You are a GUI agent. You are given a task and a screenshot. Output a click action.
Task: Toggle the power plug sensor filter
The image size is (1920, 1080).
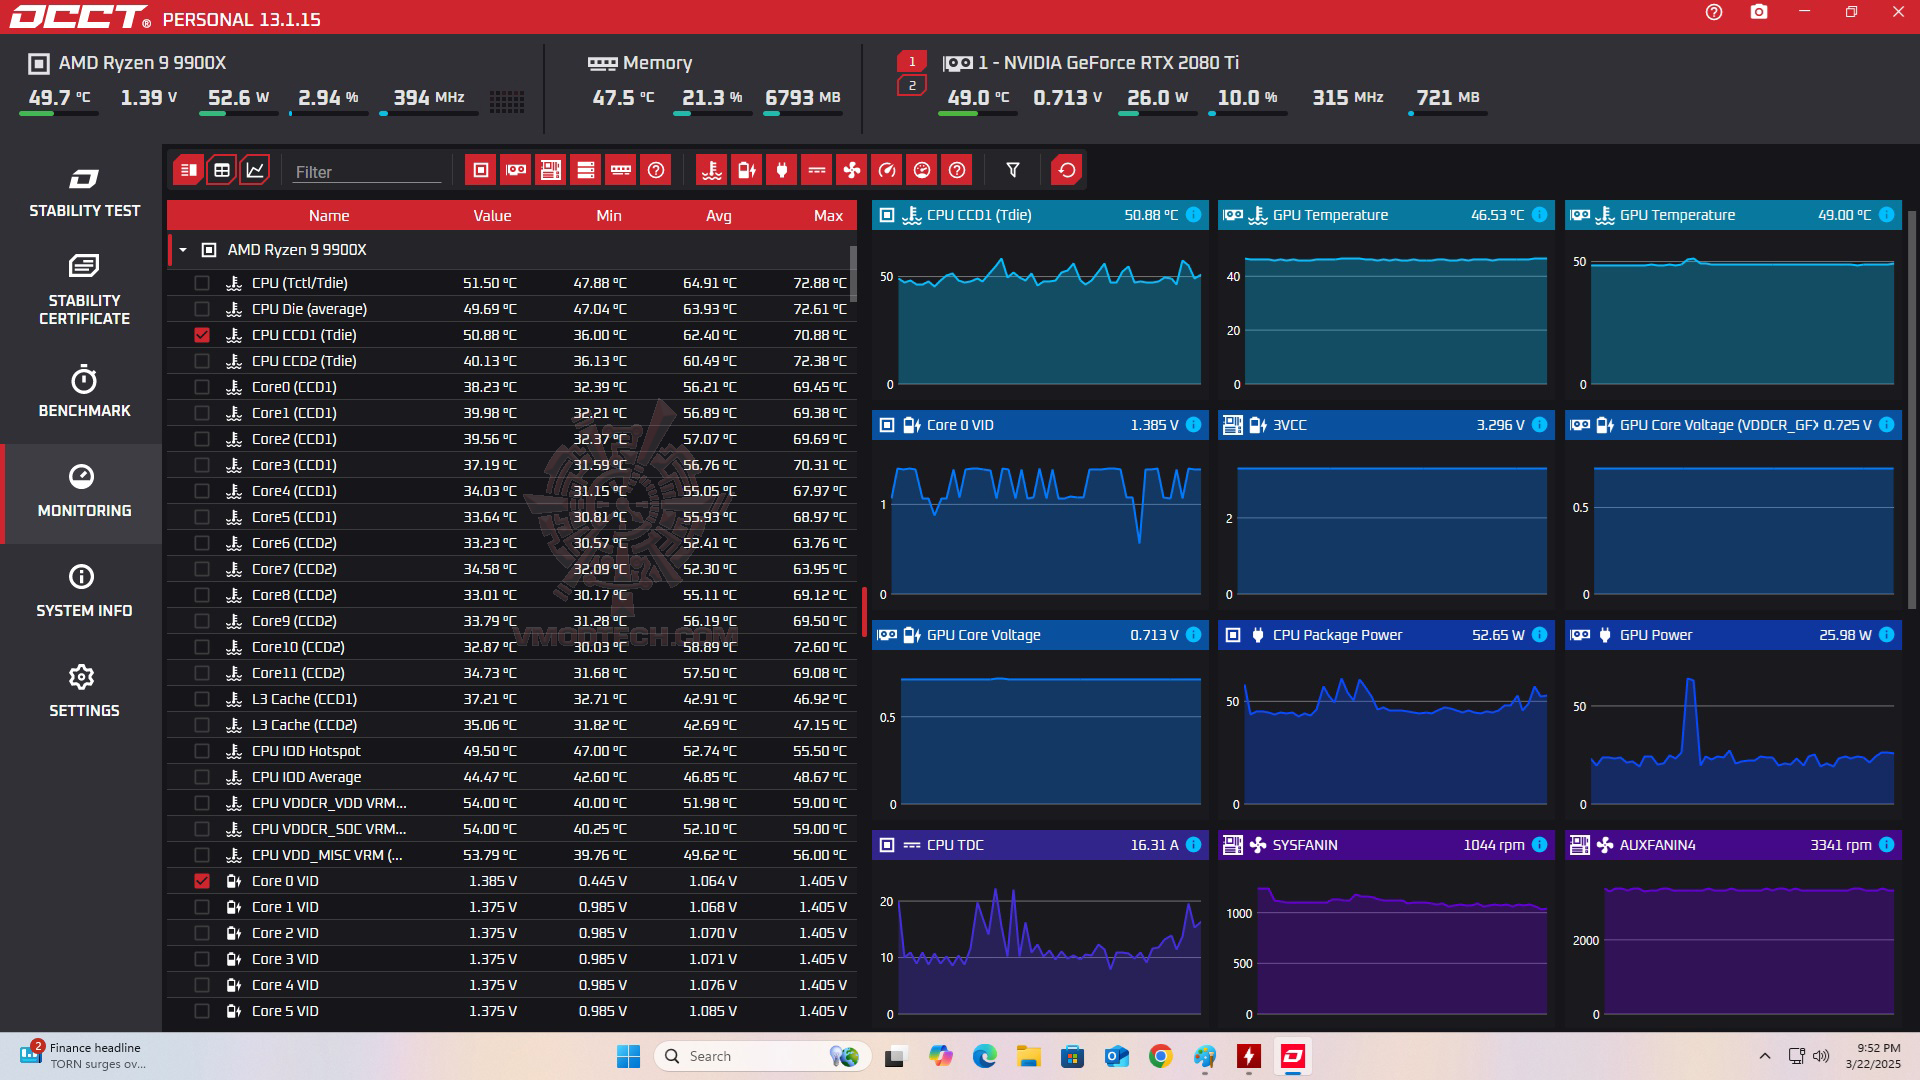(x=781, y=170)
